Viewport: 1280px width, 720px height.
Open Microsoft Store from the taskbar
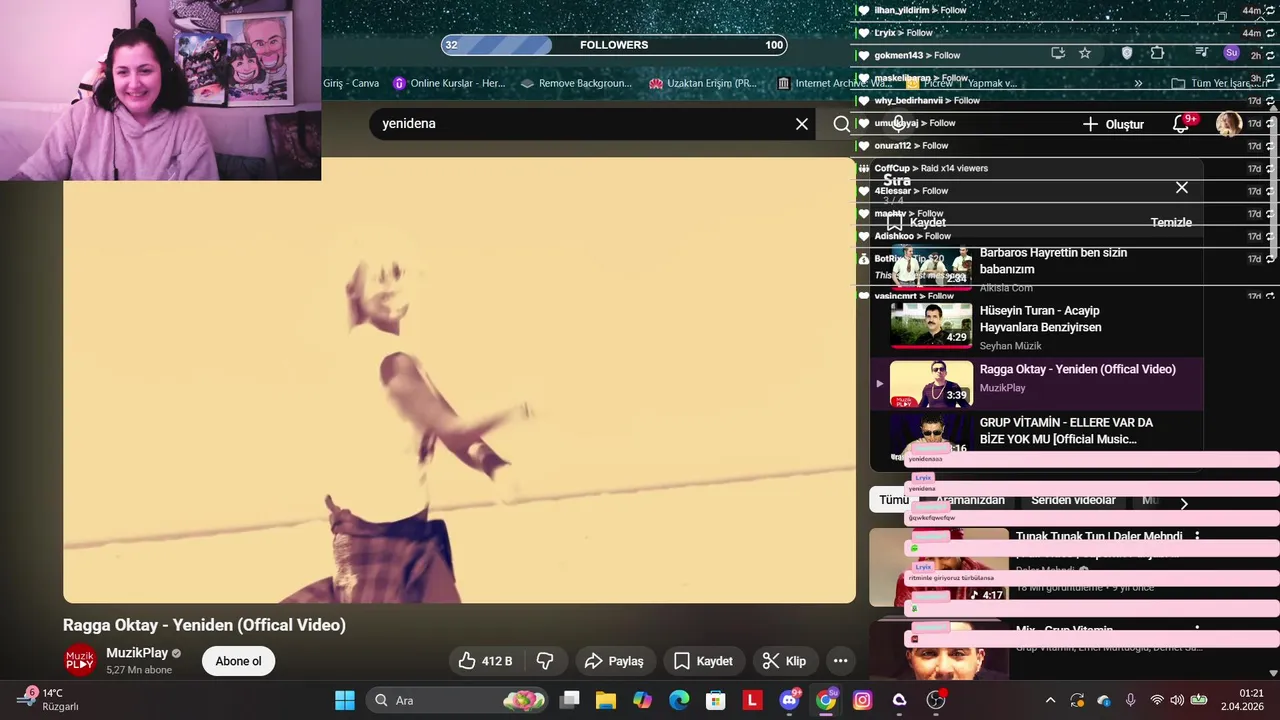click(x=716, y=700)
